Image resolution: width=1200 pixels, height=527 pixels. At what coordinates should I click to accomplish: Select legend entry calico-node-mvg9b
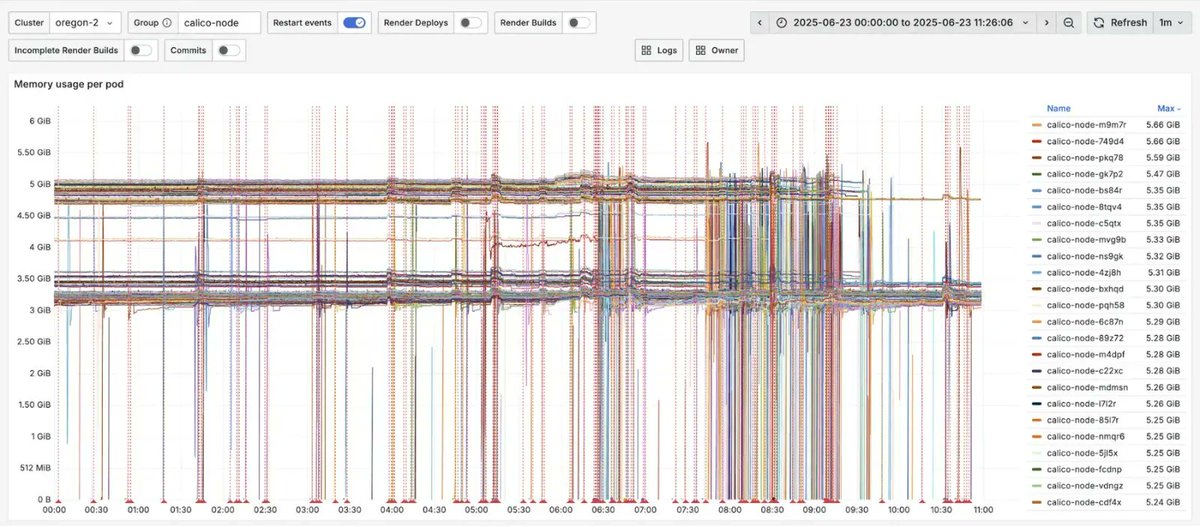(x=1086, y=240)
